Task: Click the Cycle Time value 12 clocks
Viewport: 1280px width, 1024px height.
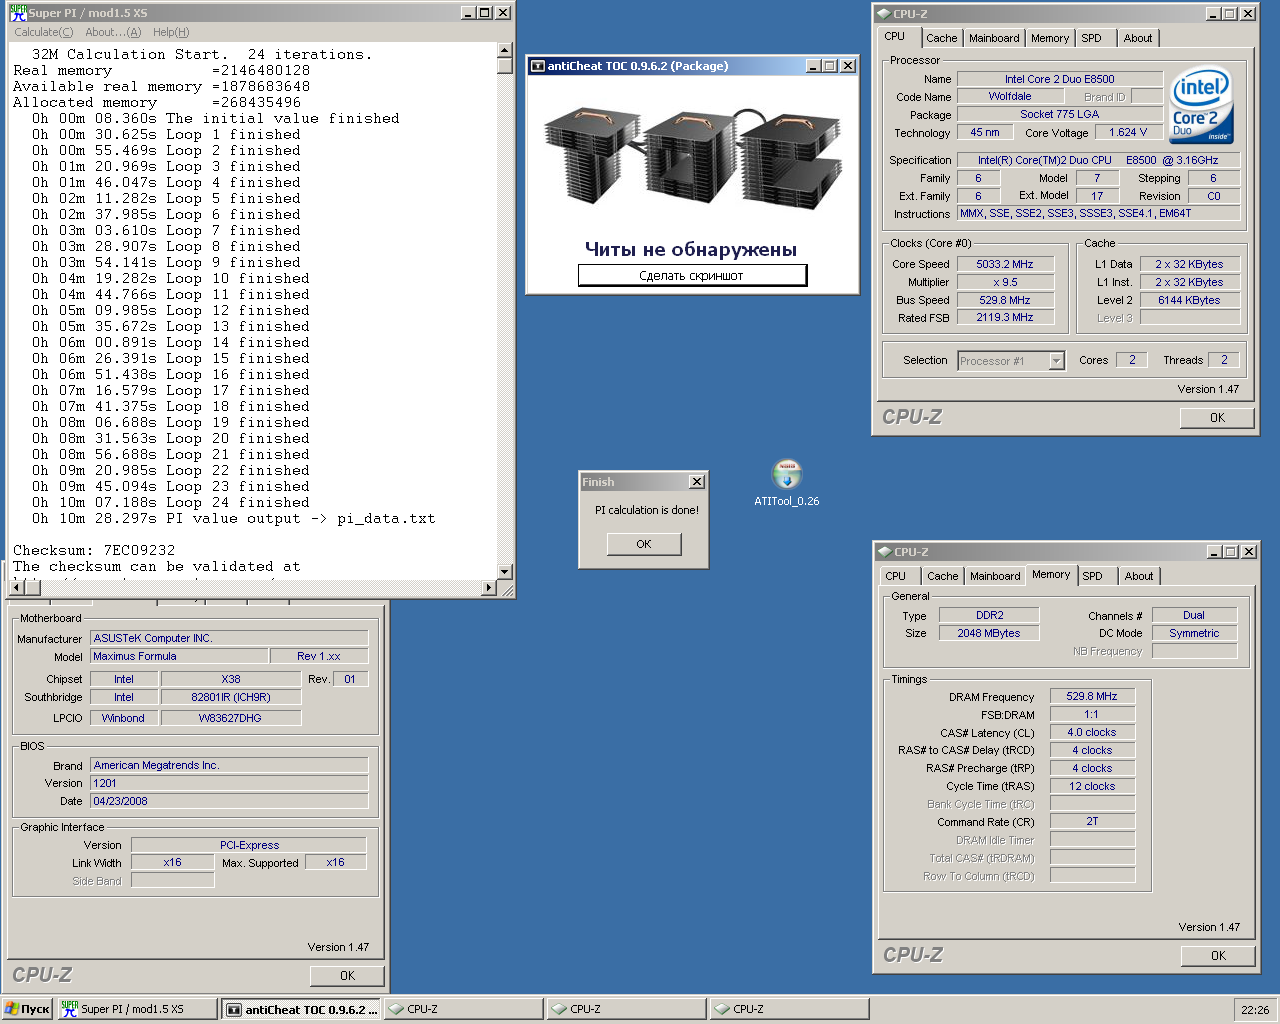Action: pos(1092,786)
